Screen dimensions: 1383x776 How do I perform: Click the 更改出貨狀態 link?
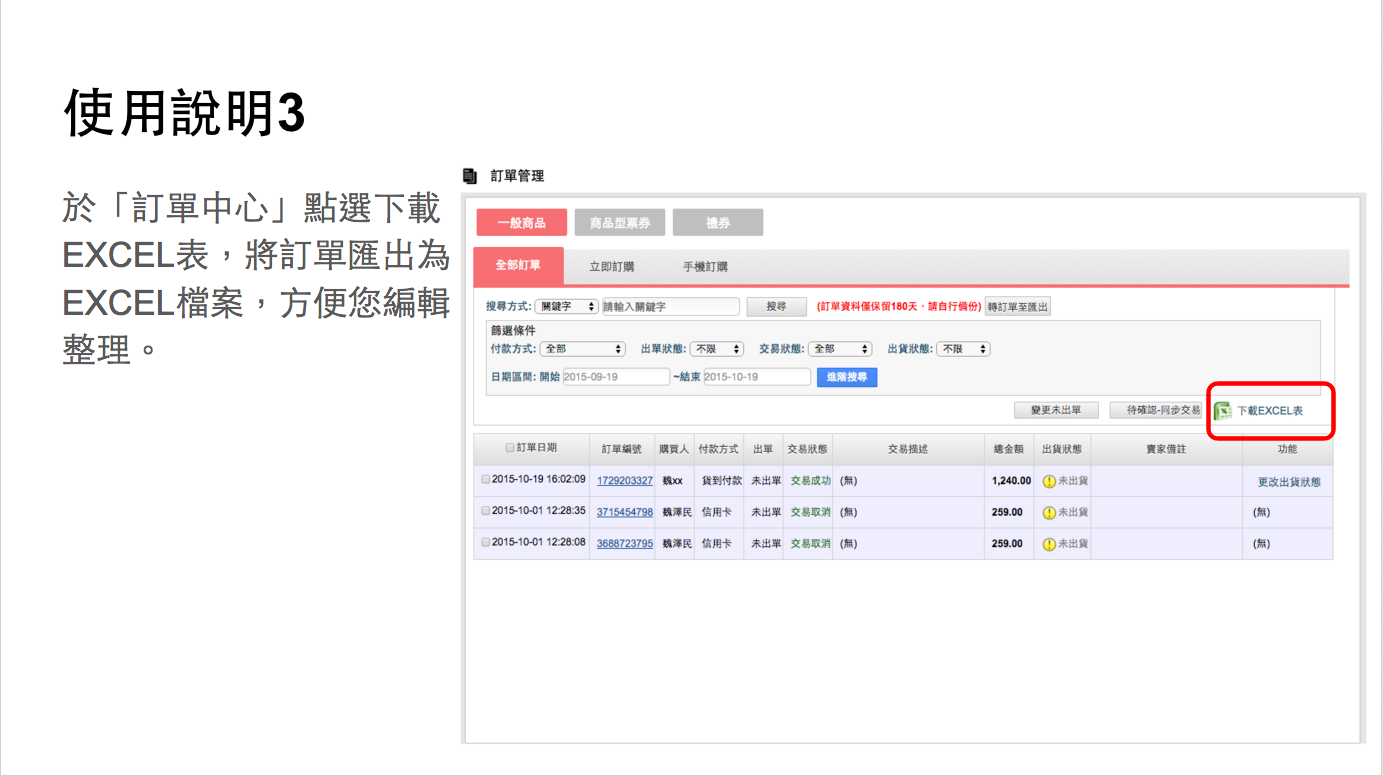[1288, 482]
